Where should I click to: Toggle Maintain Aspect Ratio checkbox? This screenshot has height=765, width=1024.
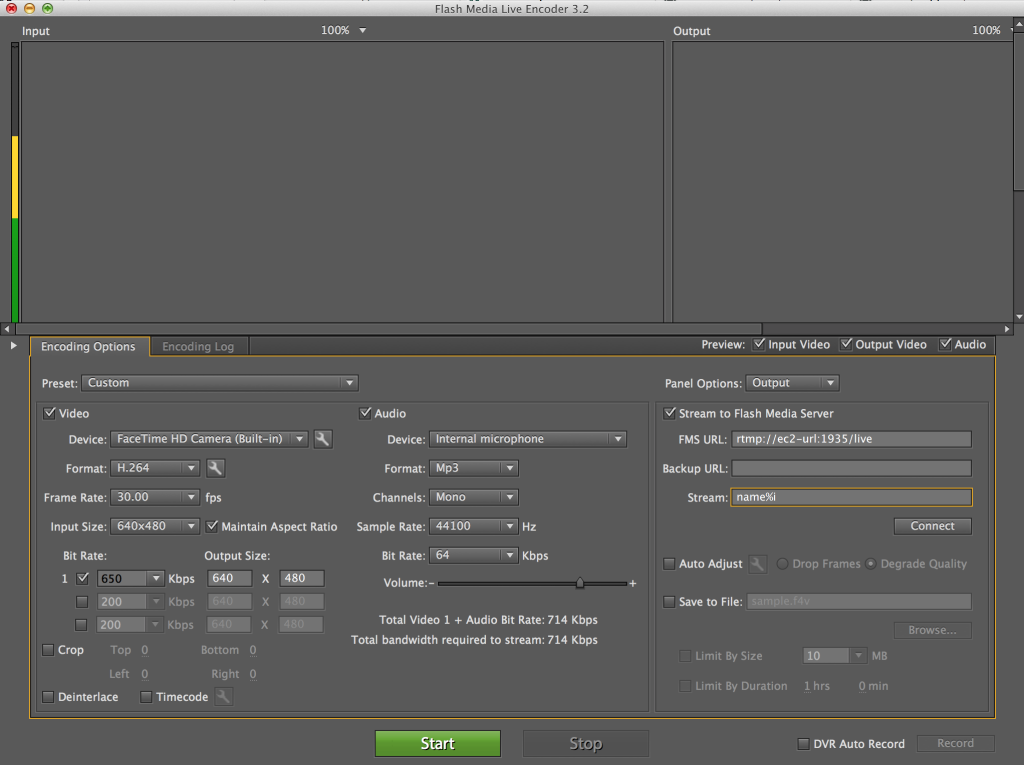point(212,526)
